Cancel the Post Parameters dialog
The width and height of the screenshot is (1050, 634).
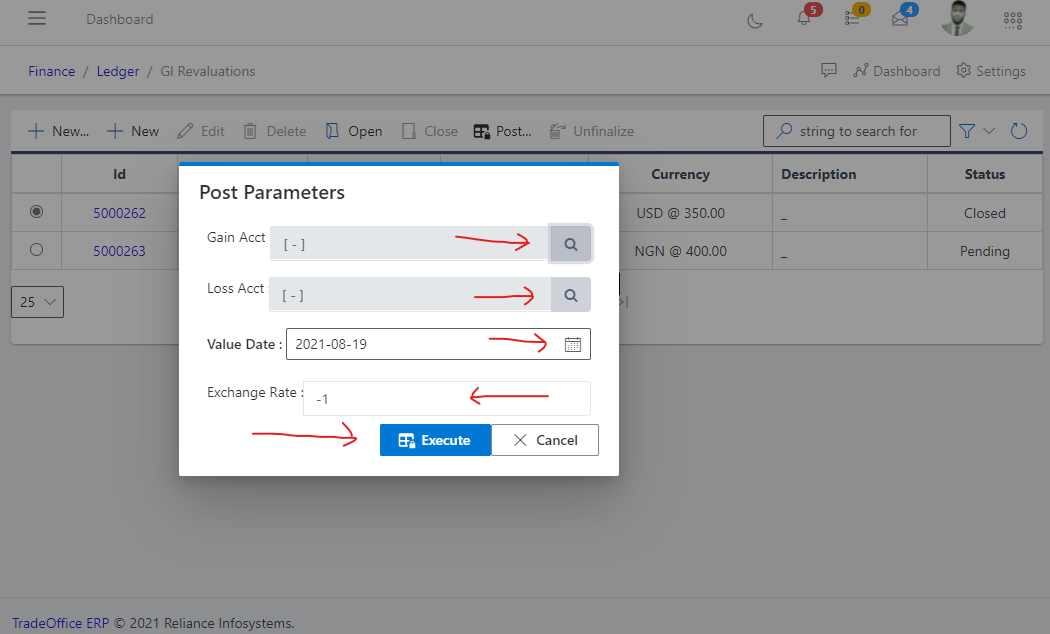tap(545, 440)
